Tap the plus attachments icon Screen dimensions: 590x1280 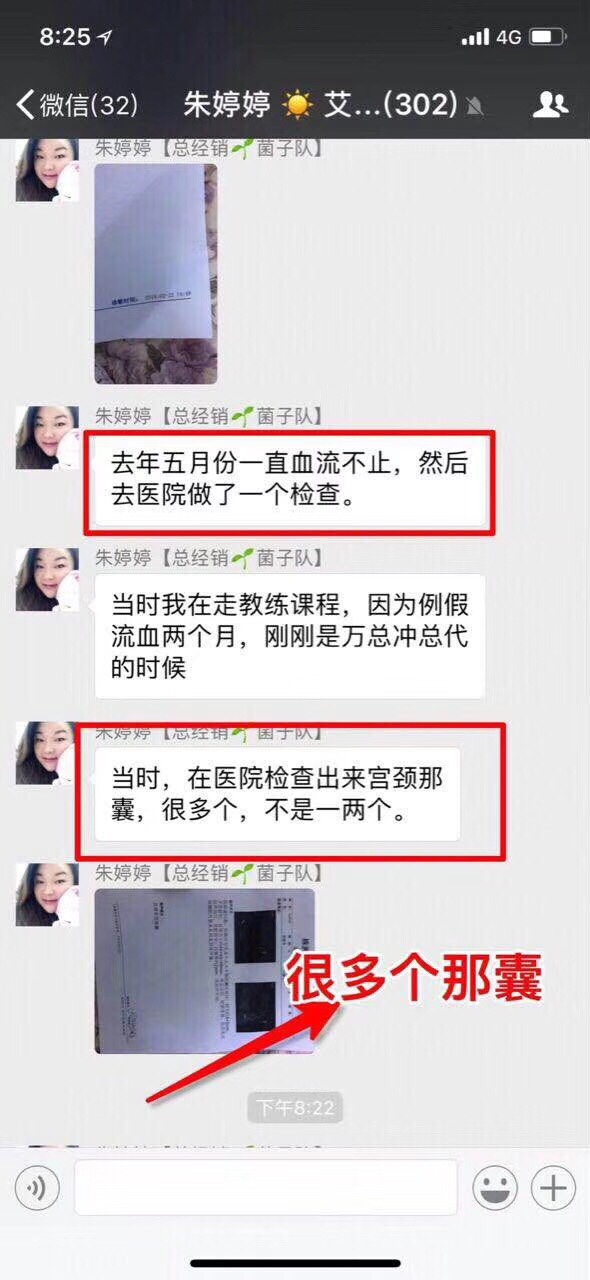553,1188
